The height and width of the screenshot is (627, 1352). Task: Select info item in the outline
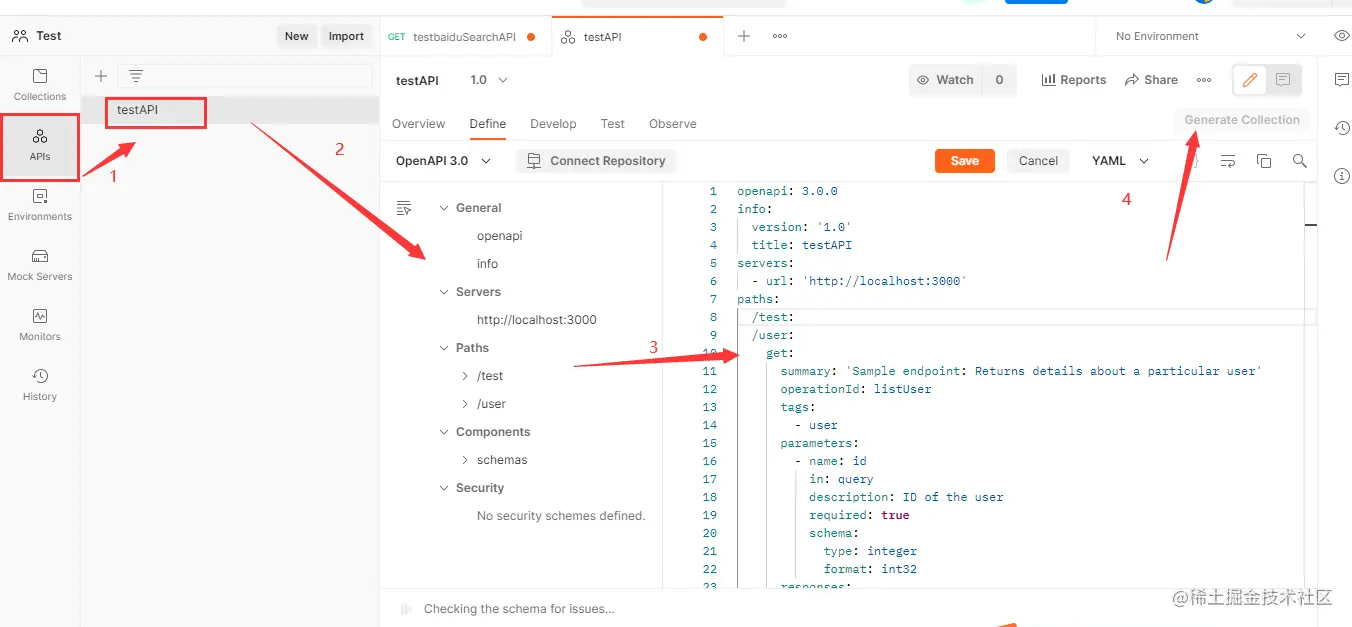tap(487, 264)
